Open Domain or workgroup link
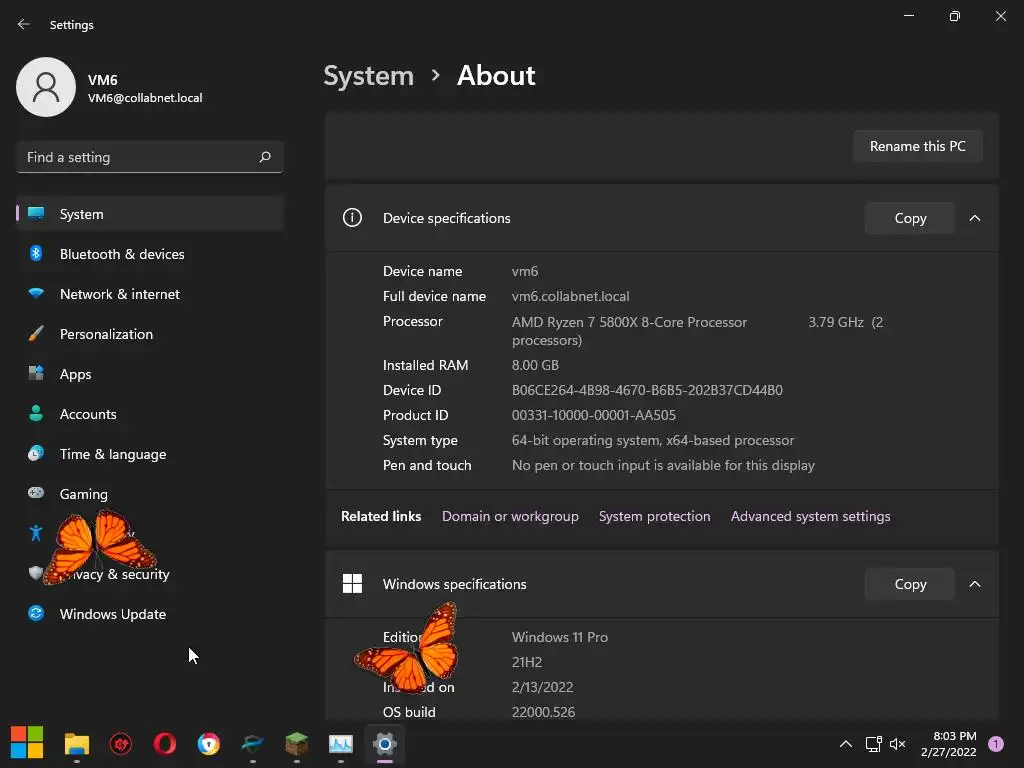Viewport: 1024px width, 768px height. point(510,517)
